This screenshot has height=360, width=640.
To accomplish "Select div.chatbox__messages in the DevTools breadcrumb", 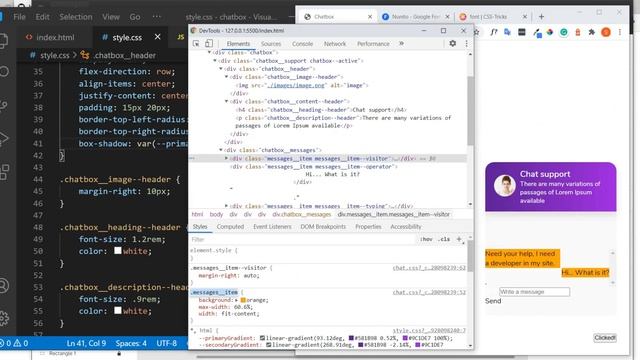I will click(x=302, y=214).
